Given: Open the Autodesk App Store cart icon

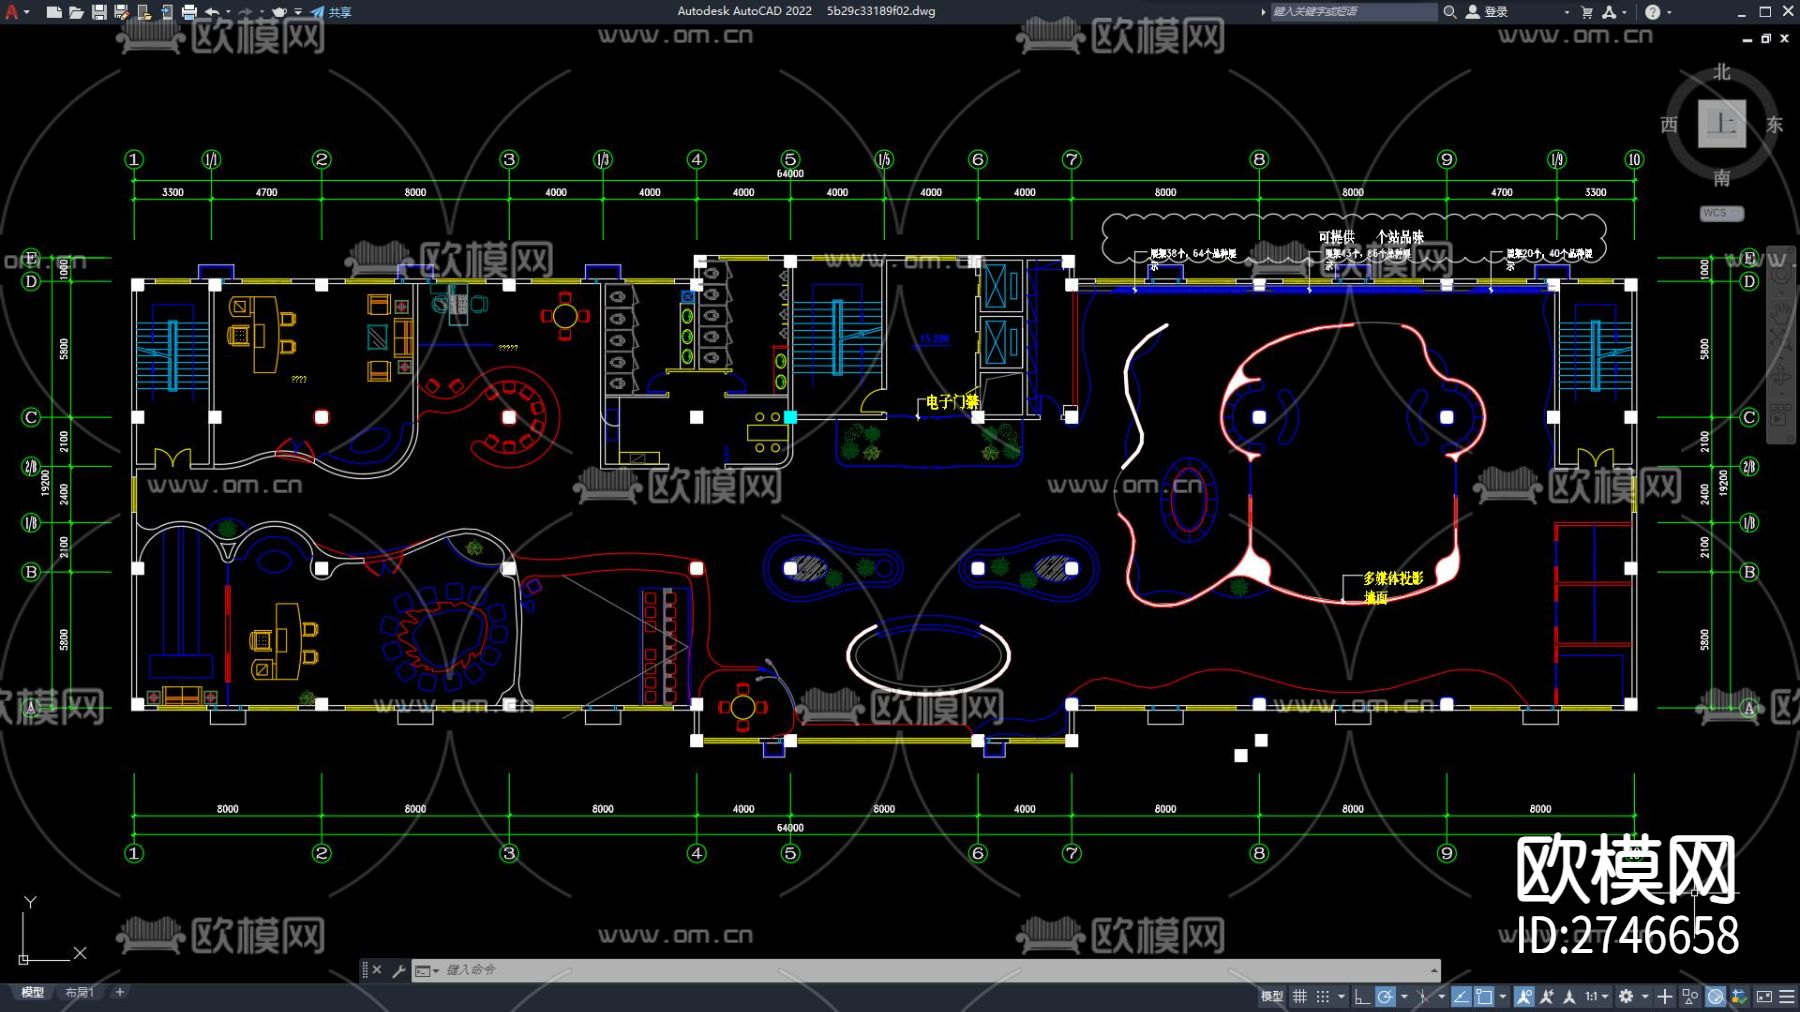Looking at the screenshot, I should point(1586,12).
